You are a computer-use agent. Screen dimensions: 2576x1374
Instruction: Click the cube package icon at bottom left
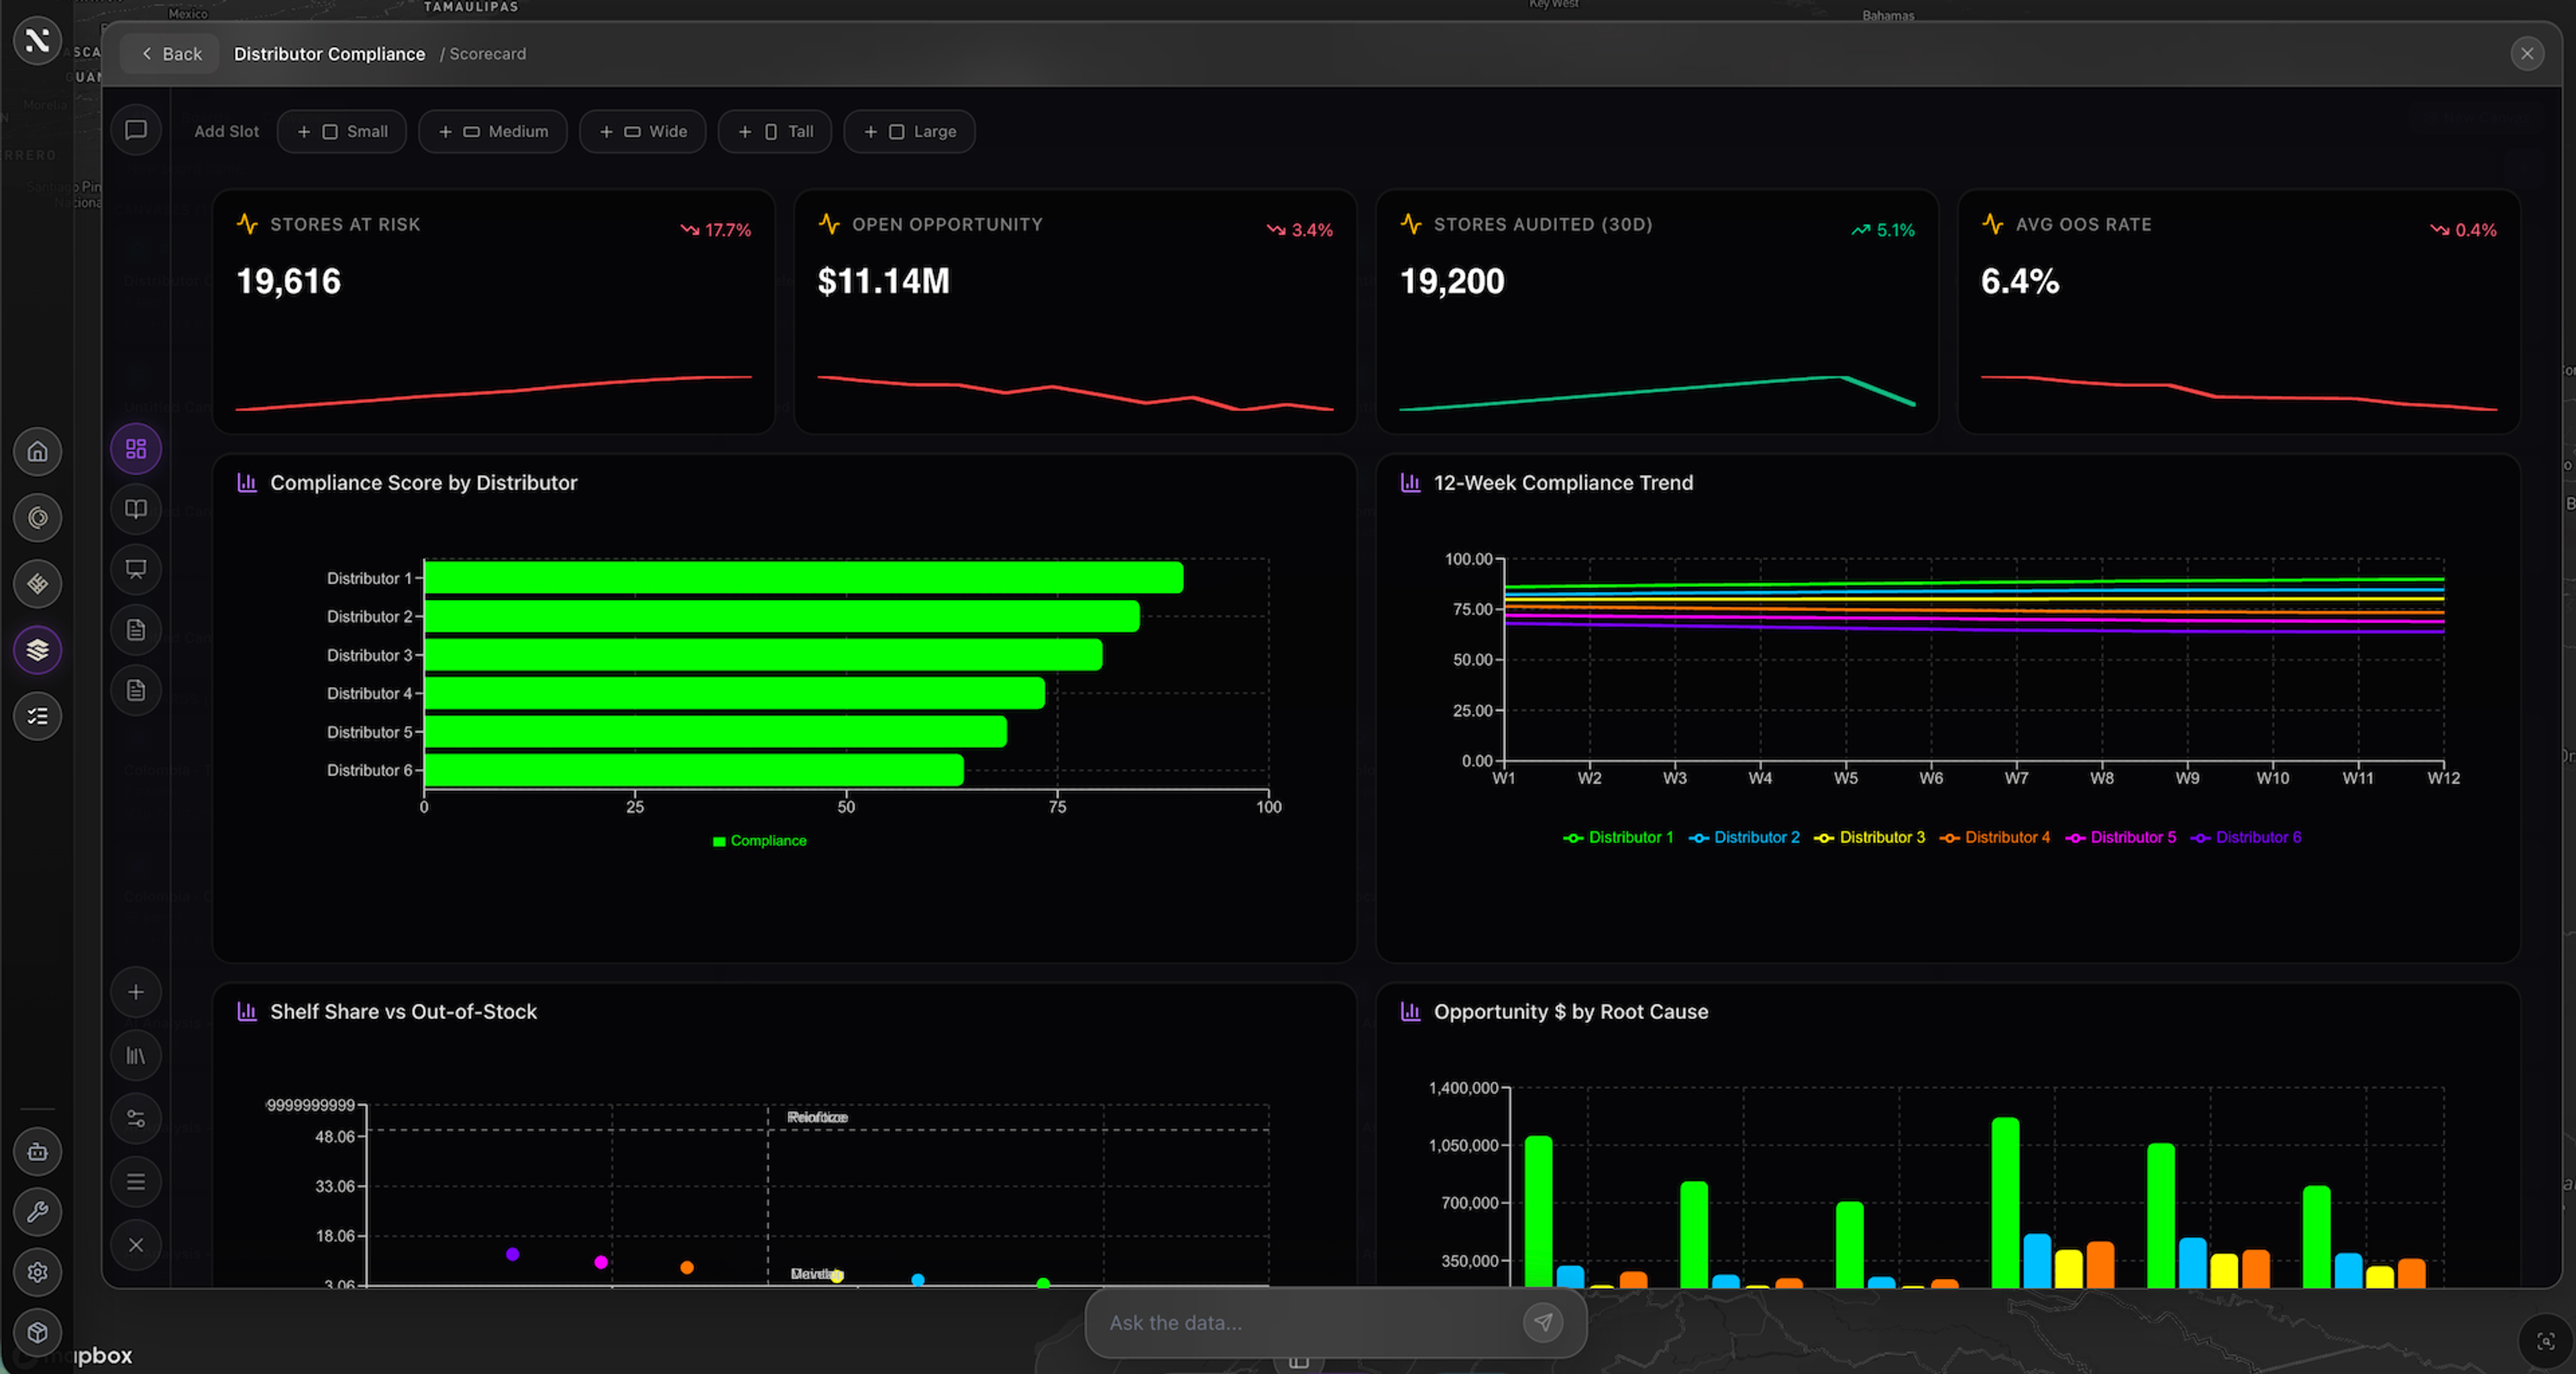[x=37, y=1332]
